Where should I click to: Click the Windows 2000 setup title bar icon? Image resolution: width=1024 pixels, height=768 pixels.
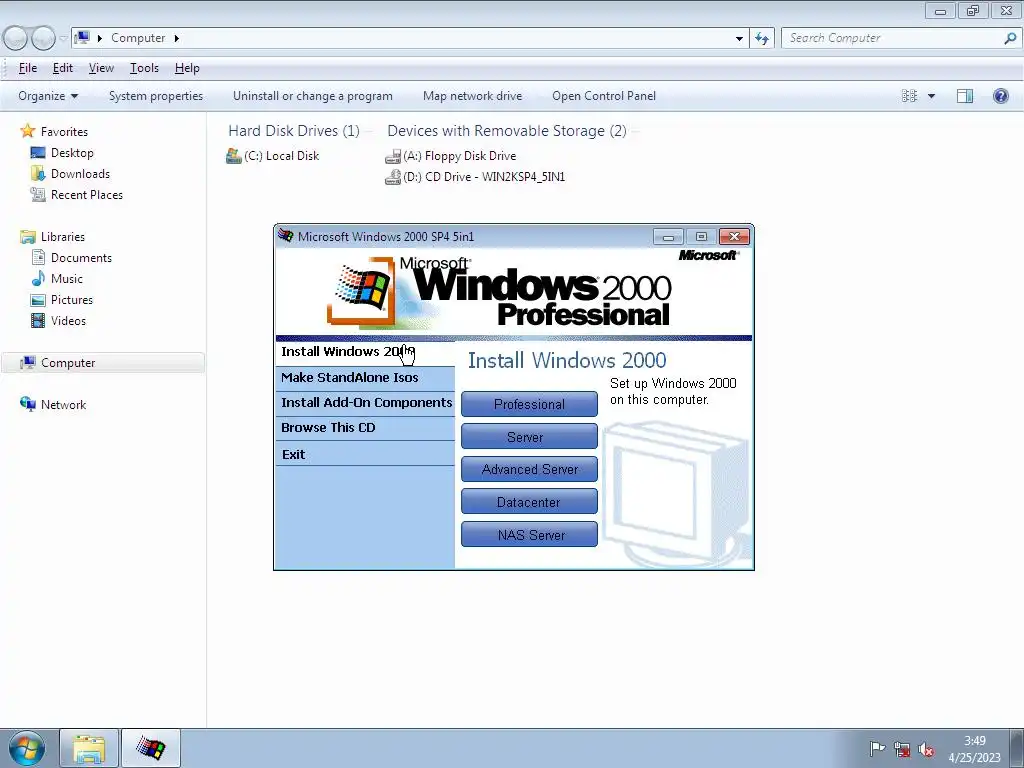coord(285,236)
